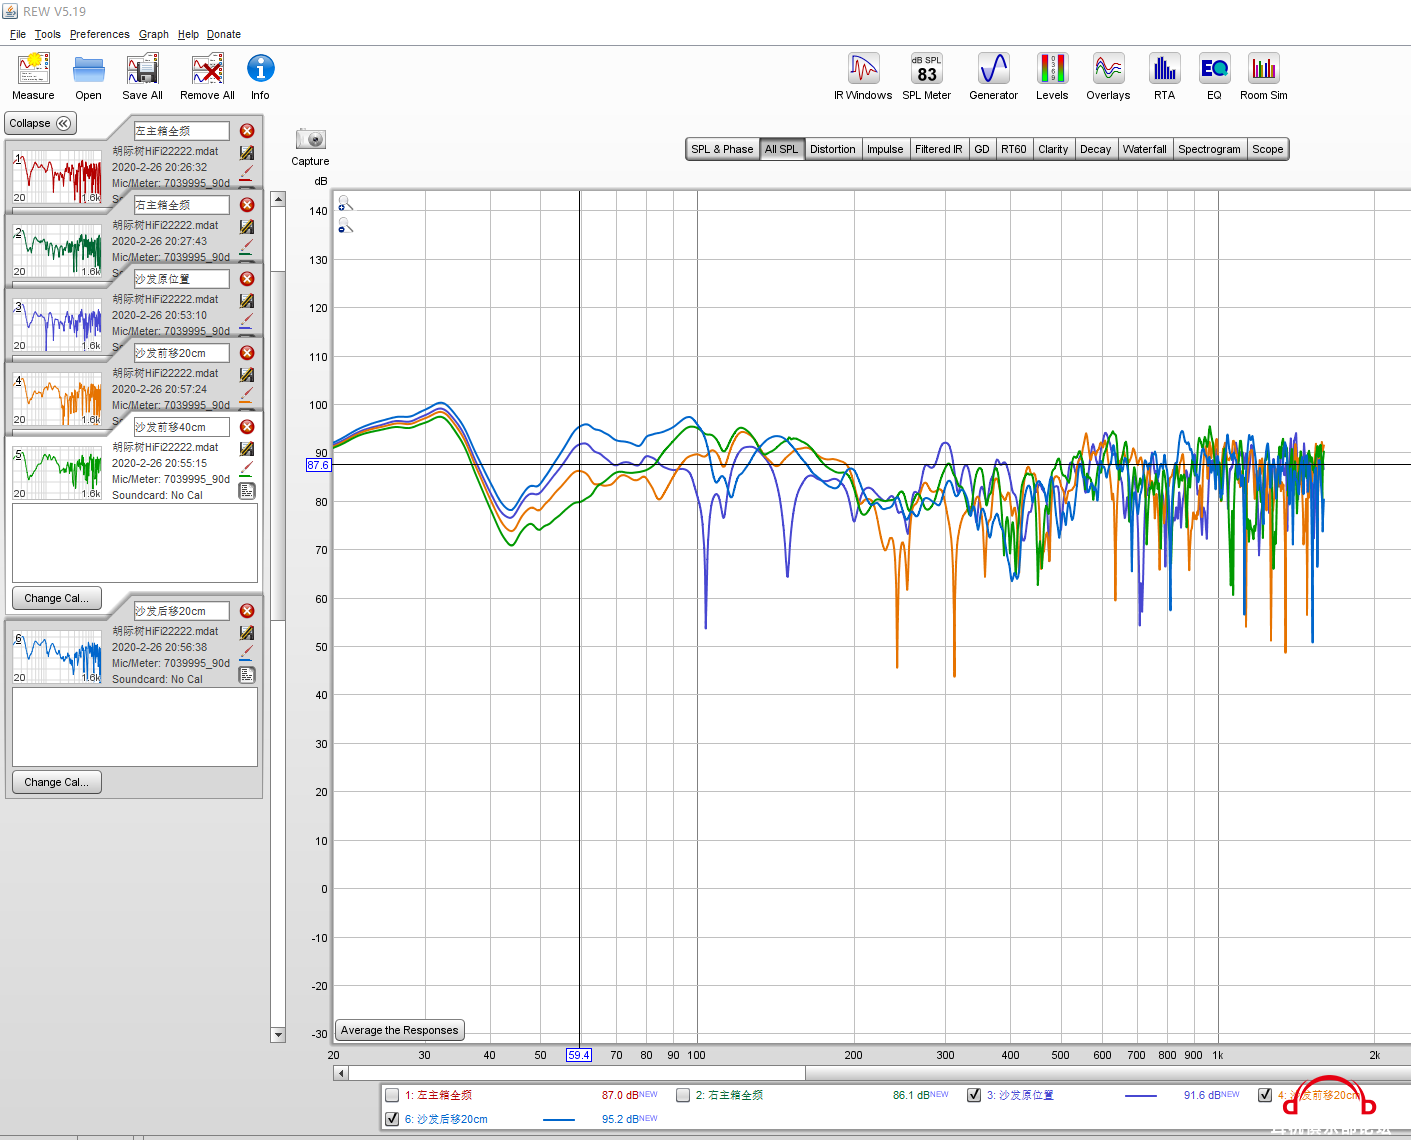
Task: Enable trace 2 右主箱全频 checkbox
Action: coord(683,1095)
